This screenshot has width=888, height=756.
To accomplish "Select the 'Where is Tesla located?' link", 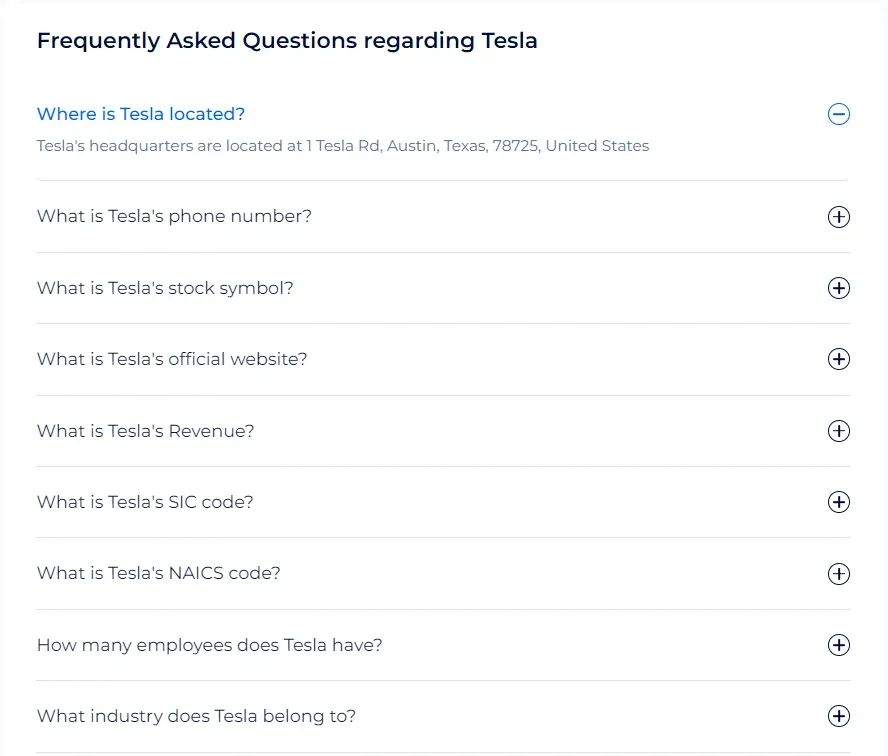I will click(x=140, y=114).
